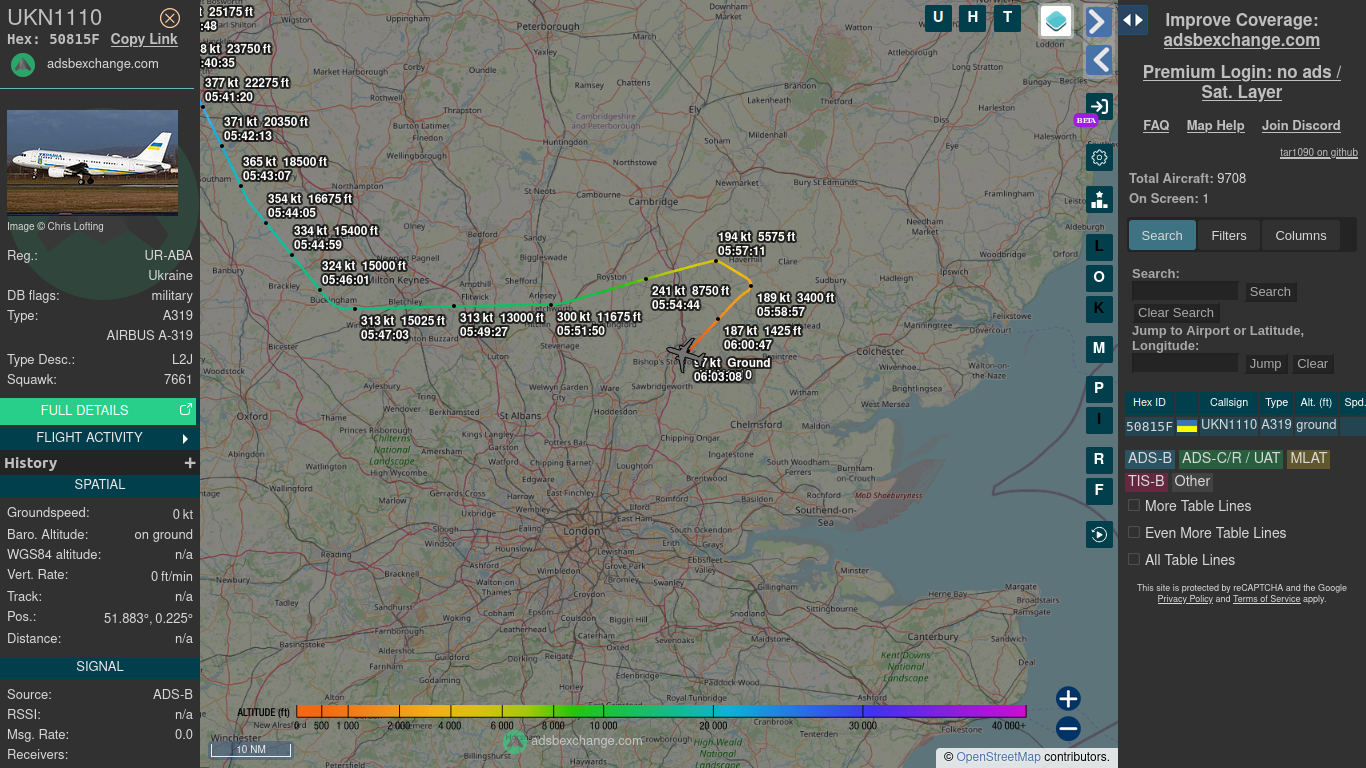Open reCAPTCHA Privacy Policy link
The width and height of the screenshot is (1366, 768).
(x=1185, y=599)
